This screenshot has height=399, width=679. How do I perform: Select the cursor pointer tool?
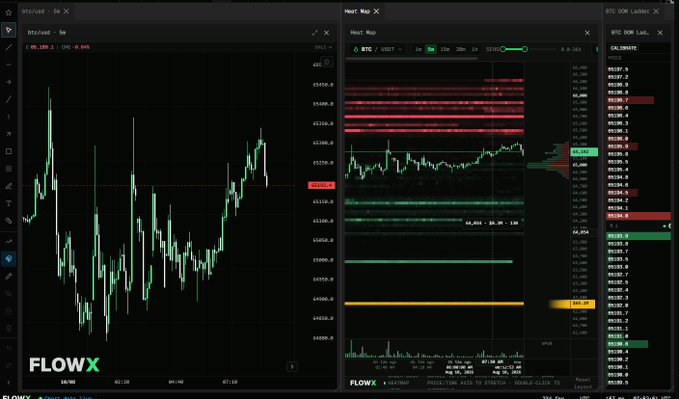pyautogui.click(x=9, y=30)
